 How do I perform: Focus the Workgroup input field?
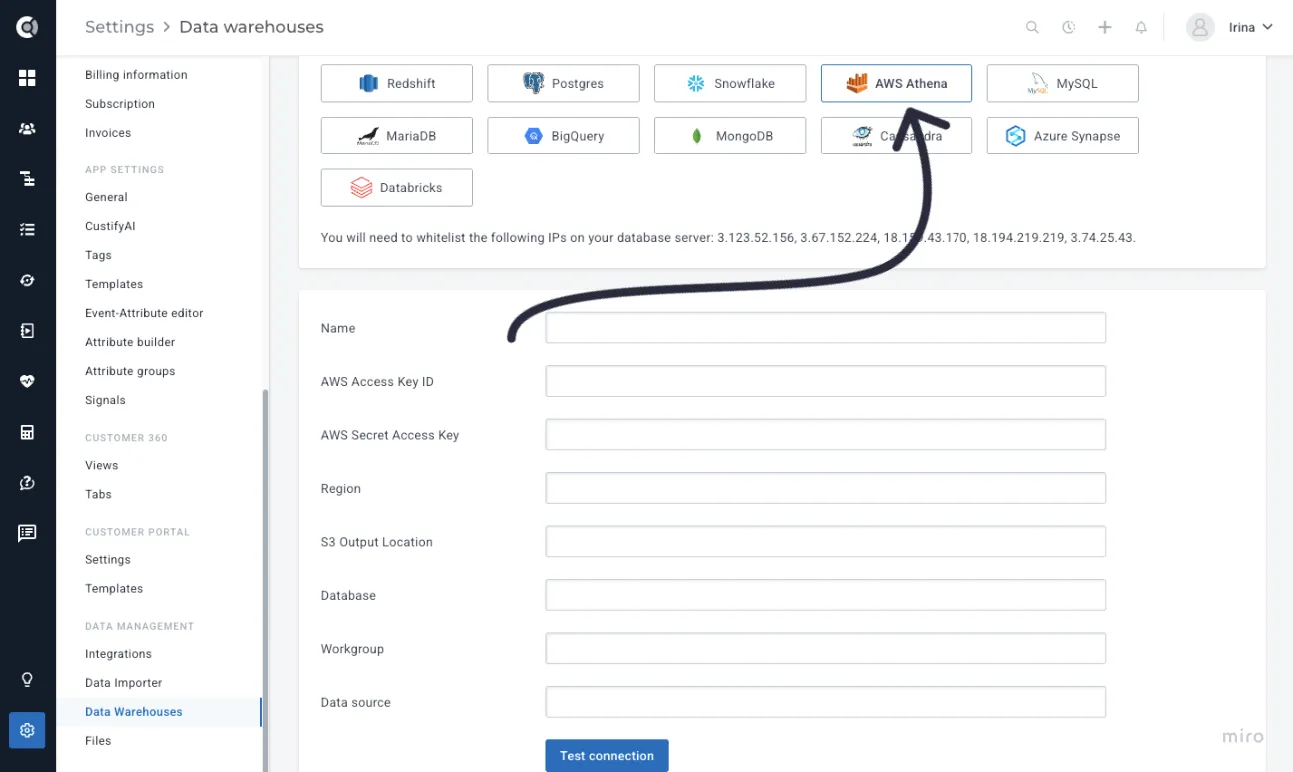click(x=826, y=648)
